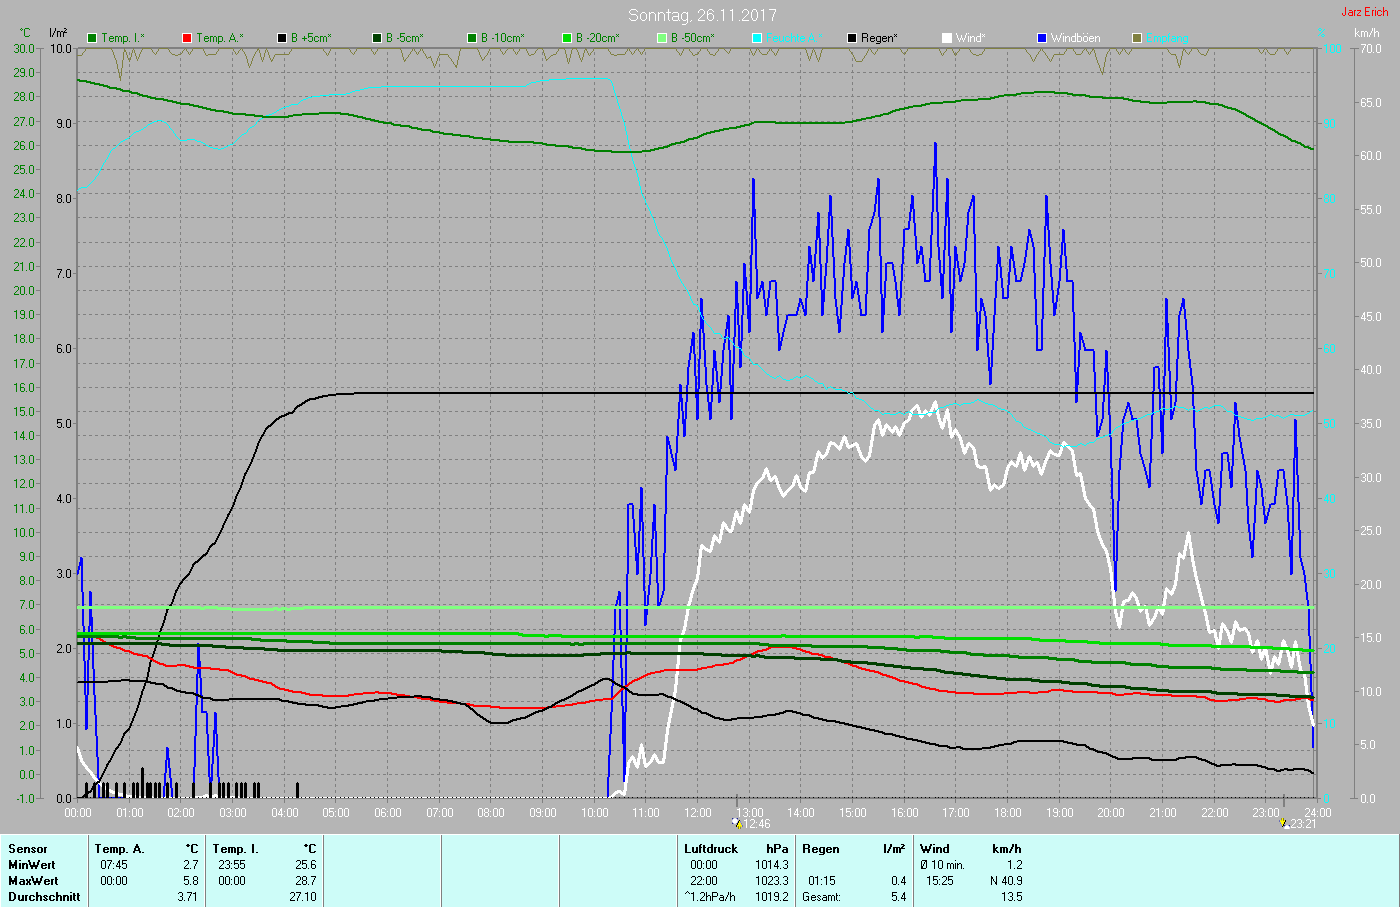Screen dimensions: 1400x907
Task: Click the dark green Temp. I. legend square
Action: pos(92,38)
